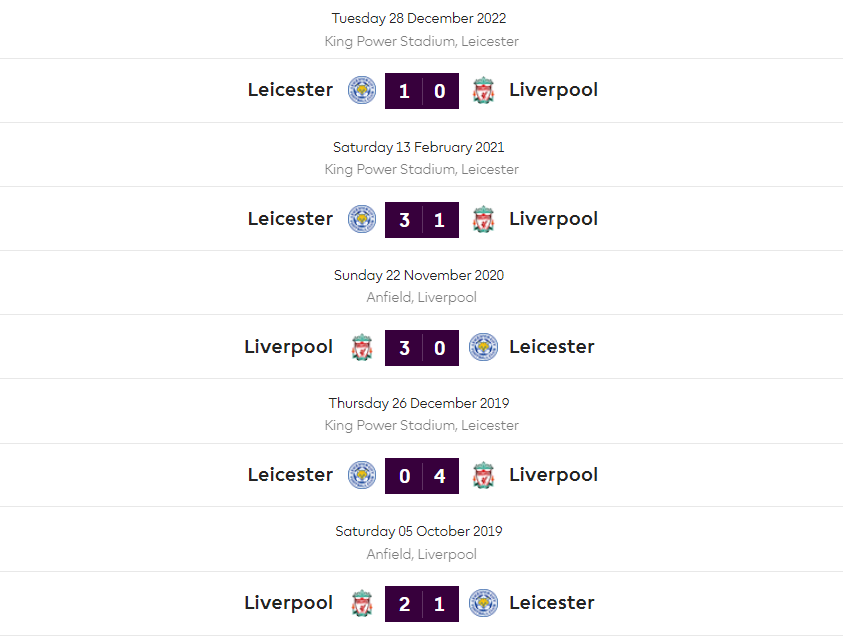Viewport: 843px width, 641px height.
Task: Select Liverpool team name in 22 November 2020 match
Action: [x=288, y=347]
